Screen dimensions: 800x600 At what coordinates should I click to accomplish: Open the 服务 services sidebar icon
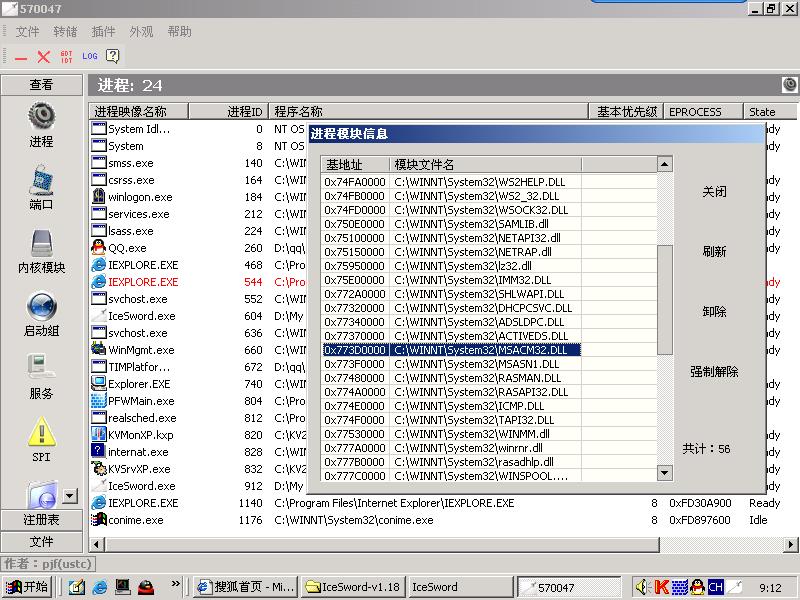coord(42,368)
